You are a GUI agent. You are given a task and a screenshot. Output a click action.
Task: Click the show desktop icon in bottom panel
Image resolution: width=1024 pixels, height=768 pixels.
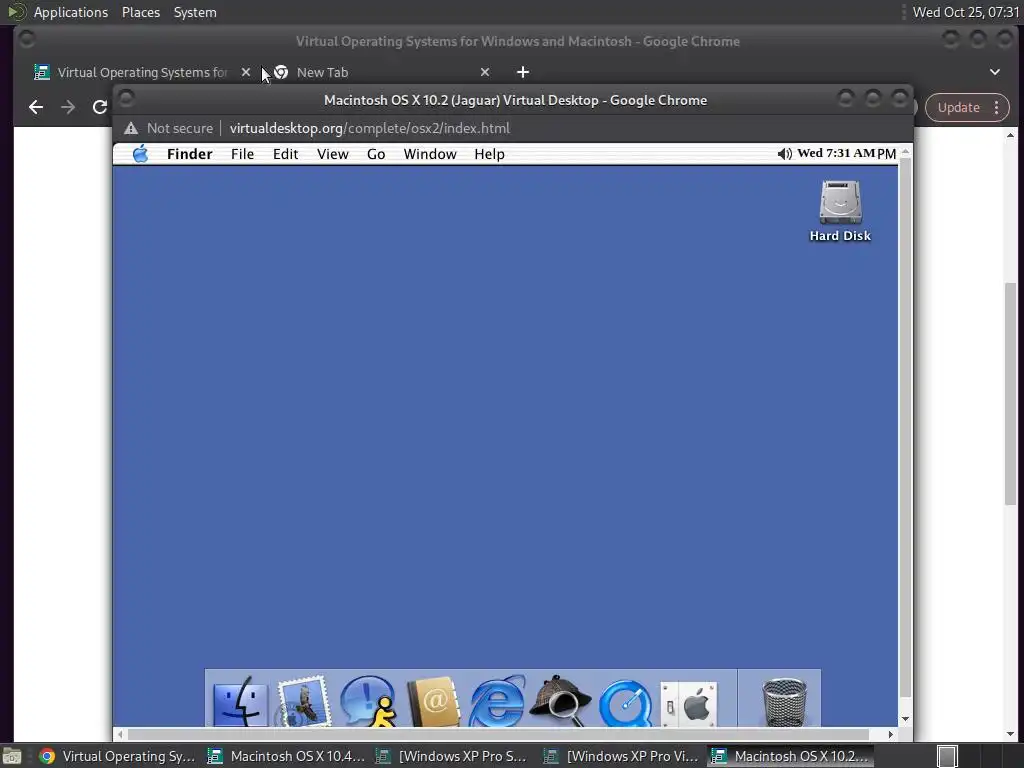pos(12,756)
